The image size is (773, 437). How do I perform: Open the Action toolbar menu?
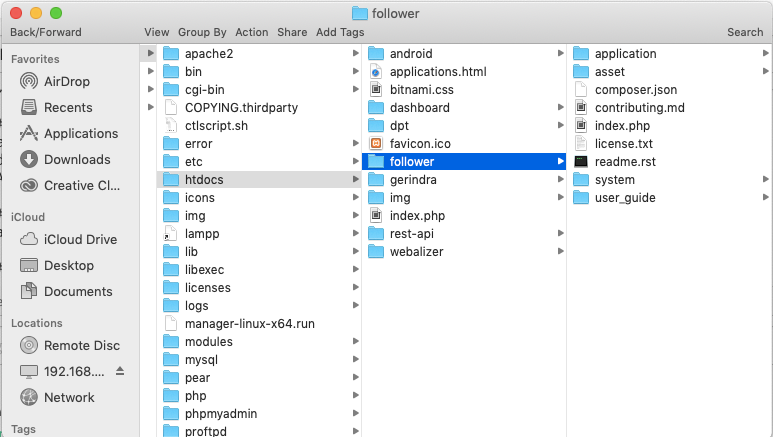[251, 32]
